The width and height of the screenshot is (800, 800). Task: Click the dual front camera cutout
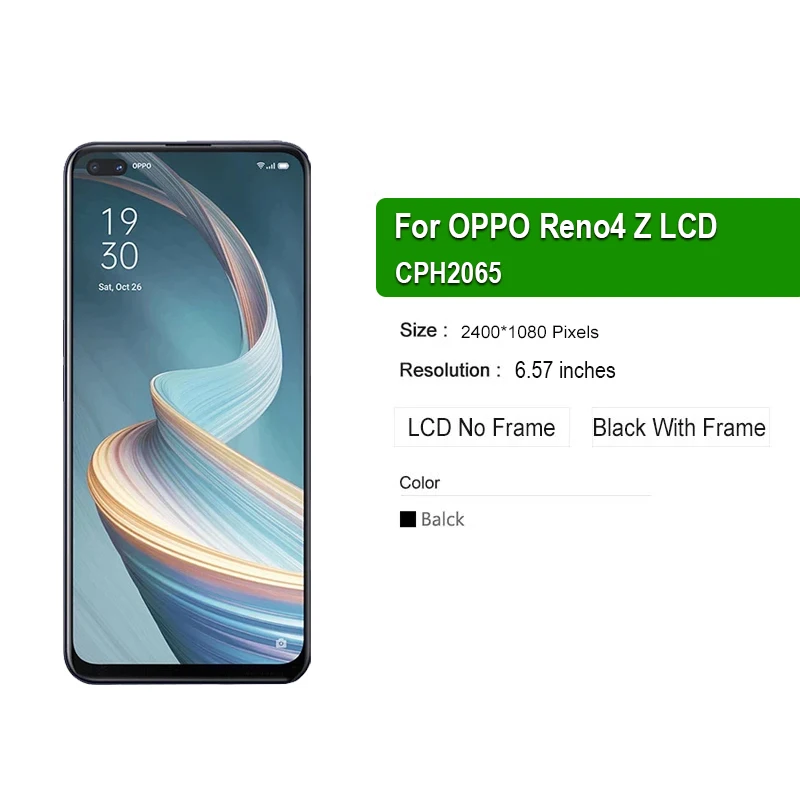(106, 167)
